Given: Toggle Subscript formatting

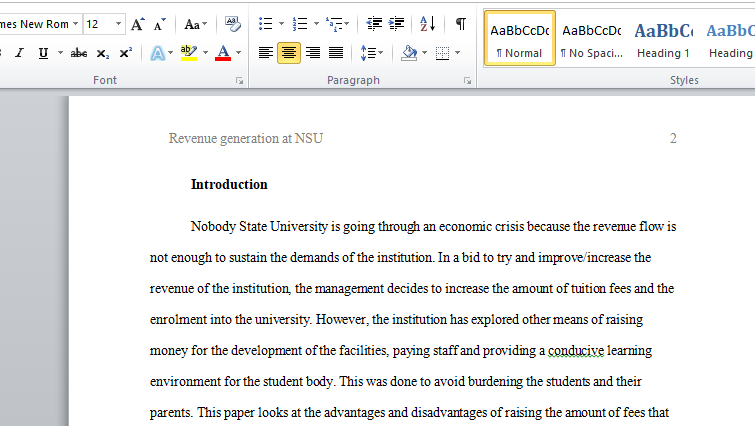Looking at the screenshot, I should [102, 52].
